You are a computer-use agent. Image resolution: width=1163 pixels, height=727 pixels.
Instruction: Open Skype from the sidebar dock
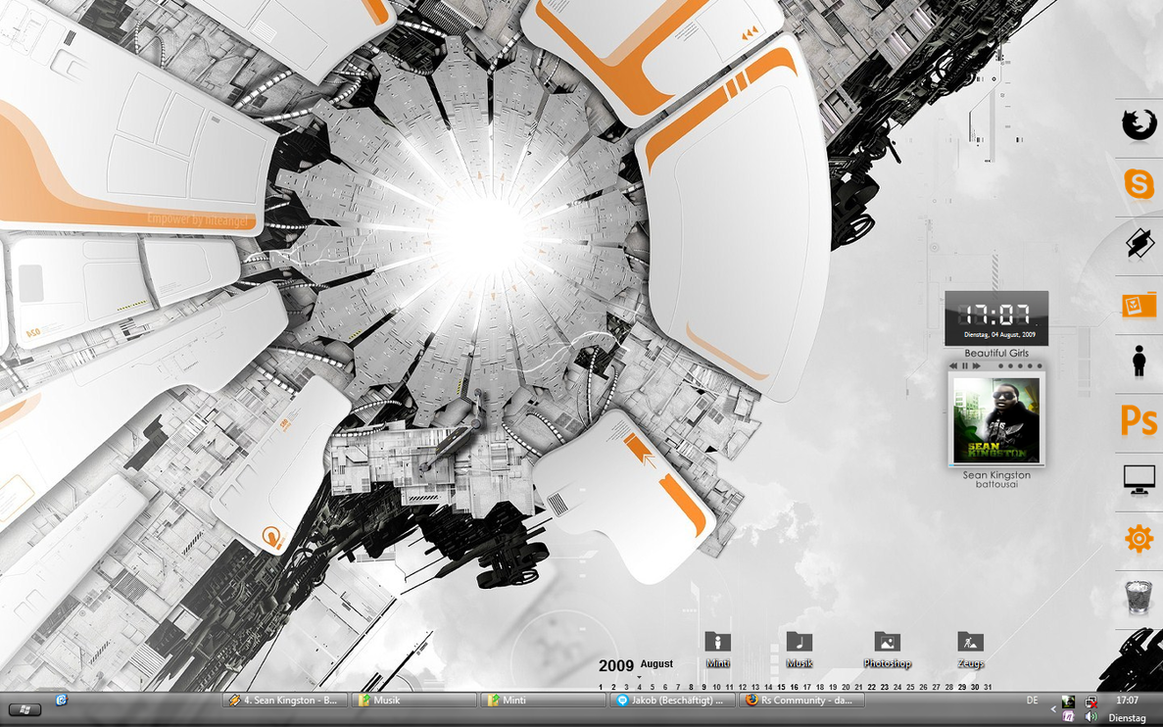pos(1138,184)
